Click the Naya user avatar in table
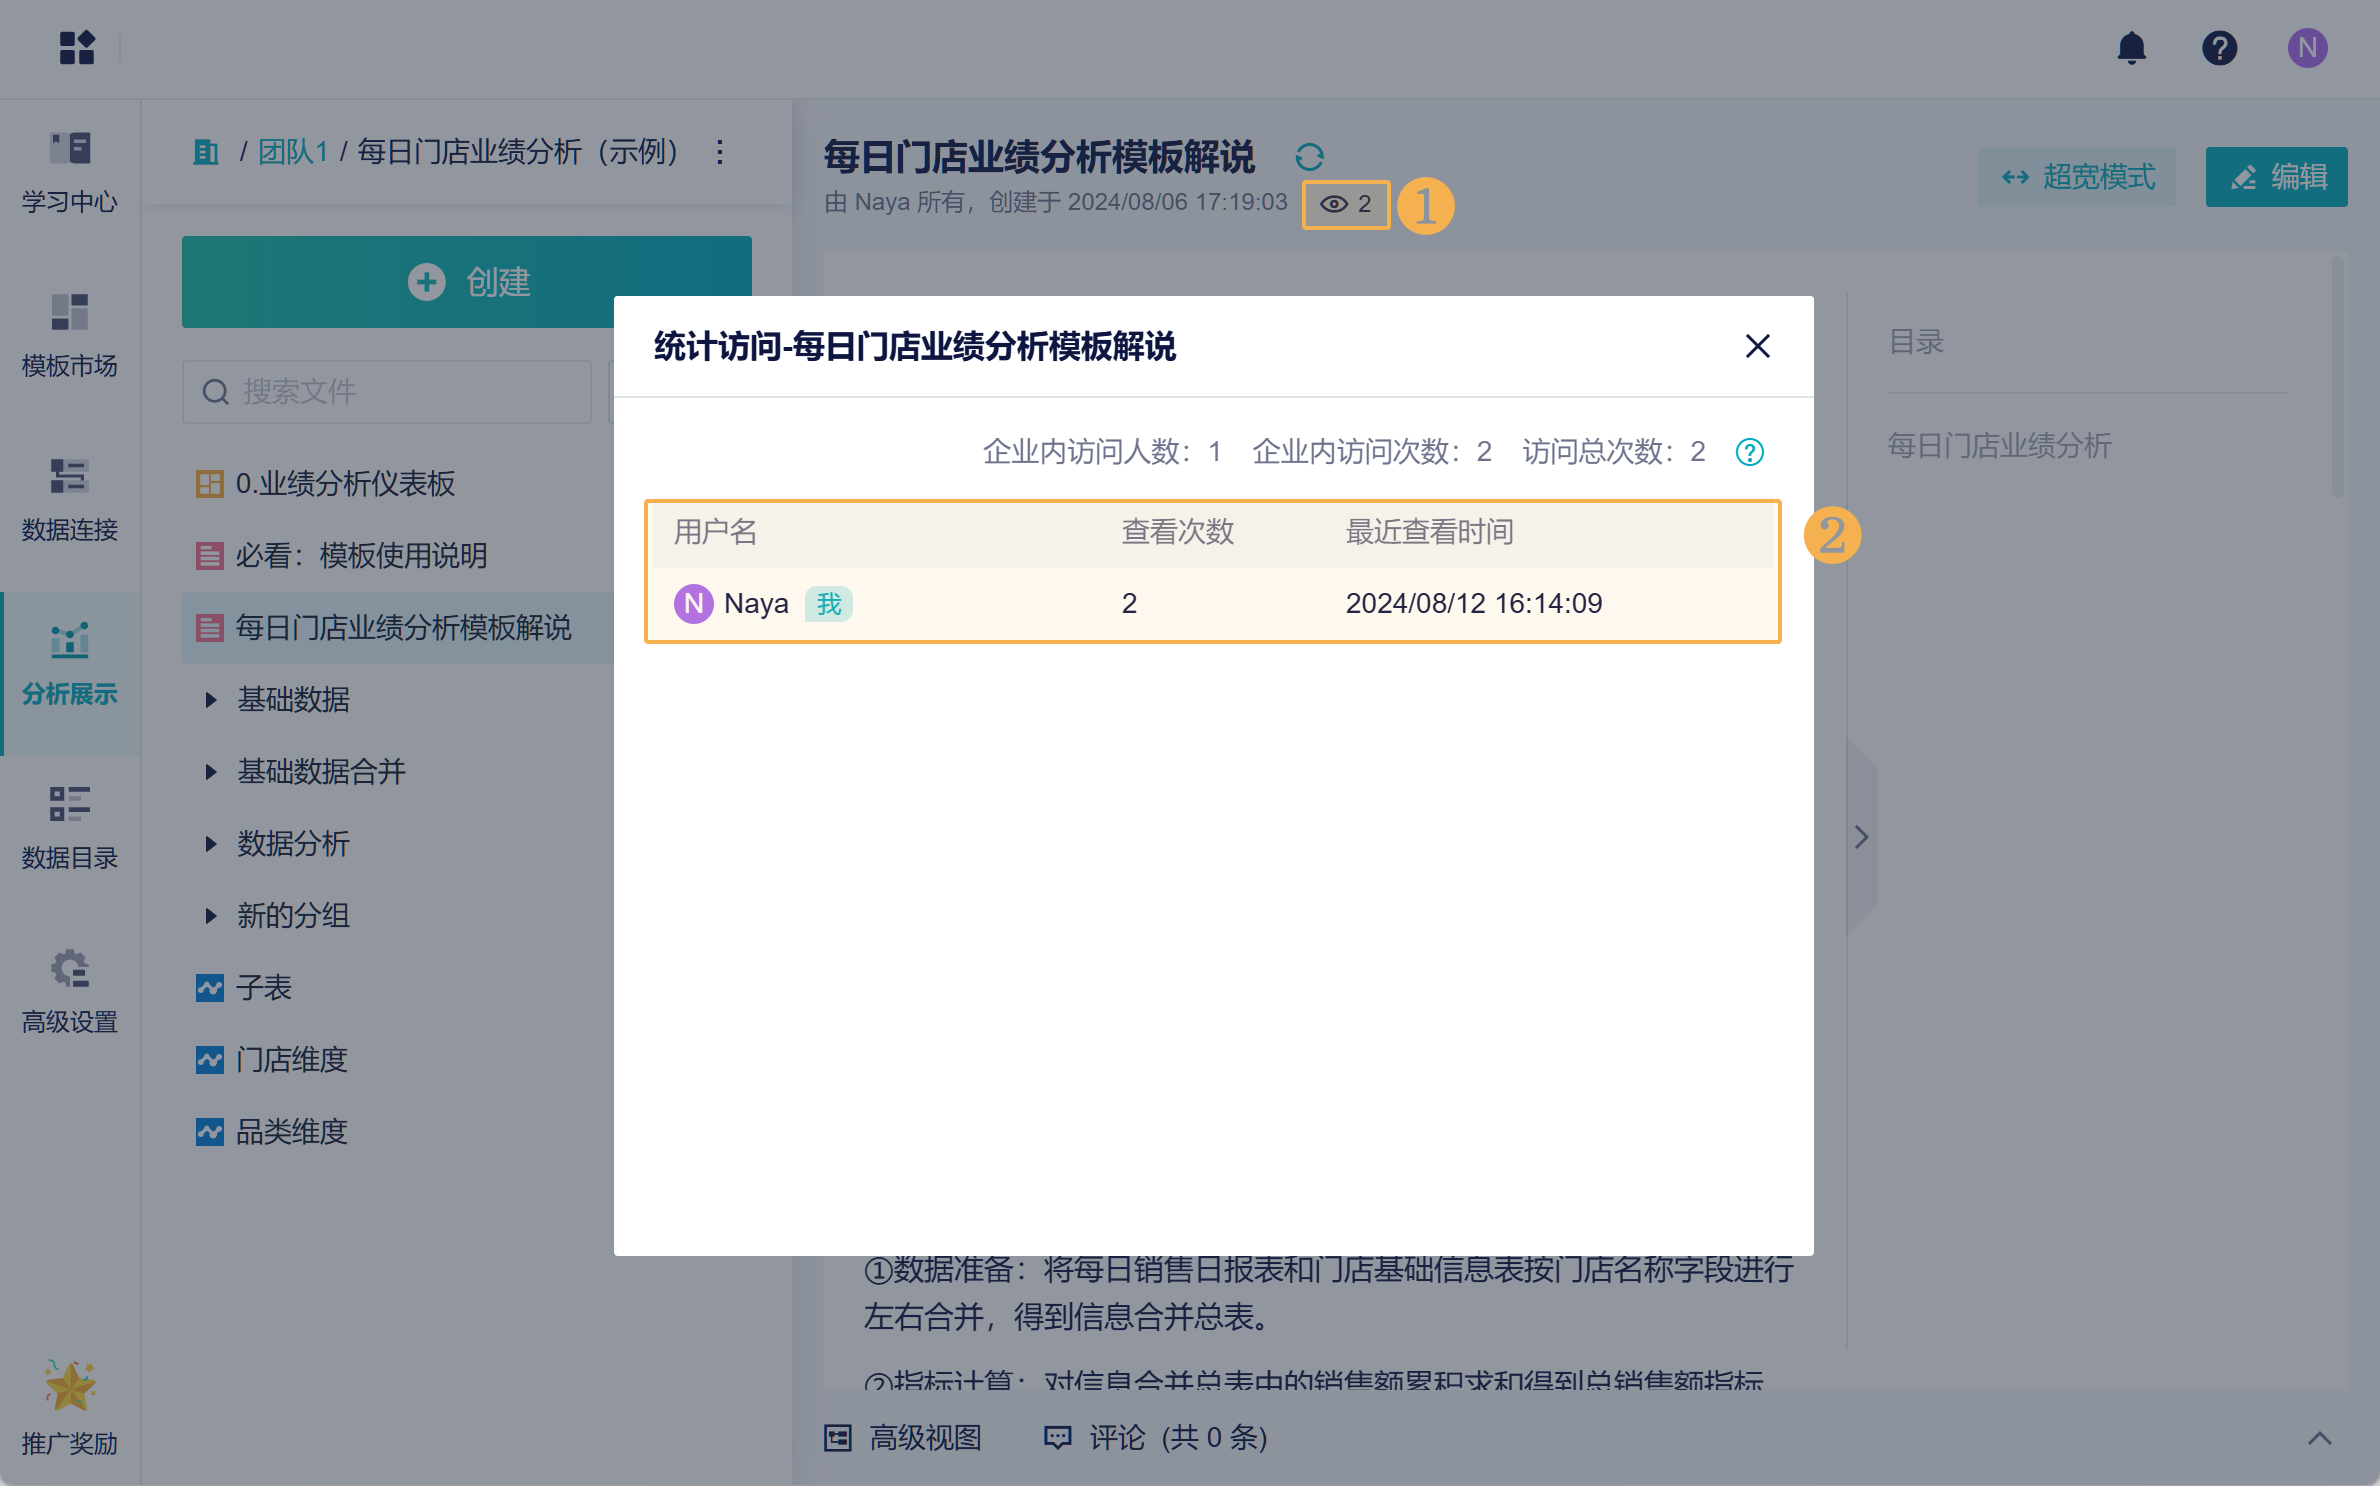 click(693, 604)
